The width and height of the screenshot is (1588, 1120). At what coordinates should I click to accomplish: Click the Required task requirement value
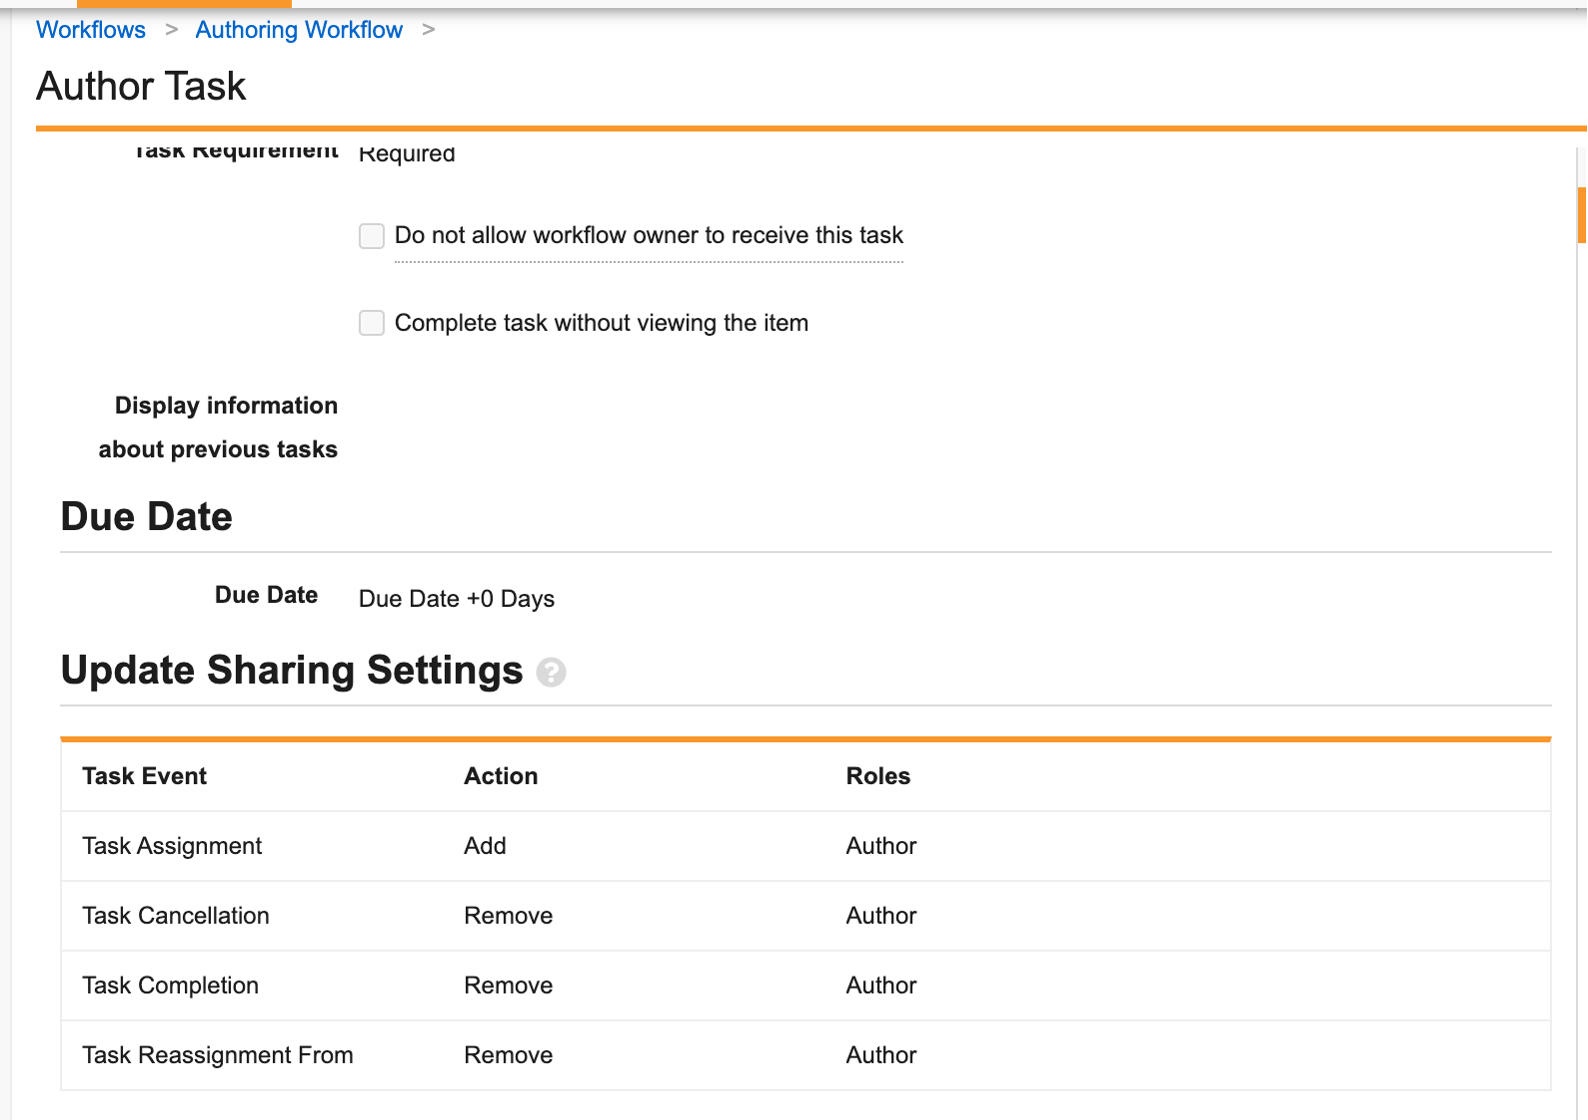407,154
